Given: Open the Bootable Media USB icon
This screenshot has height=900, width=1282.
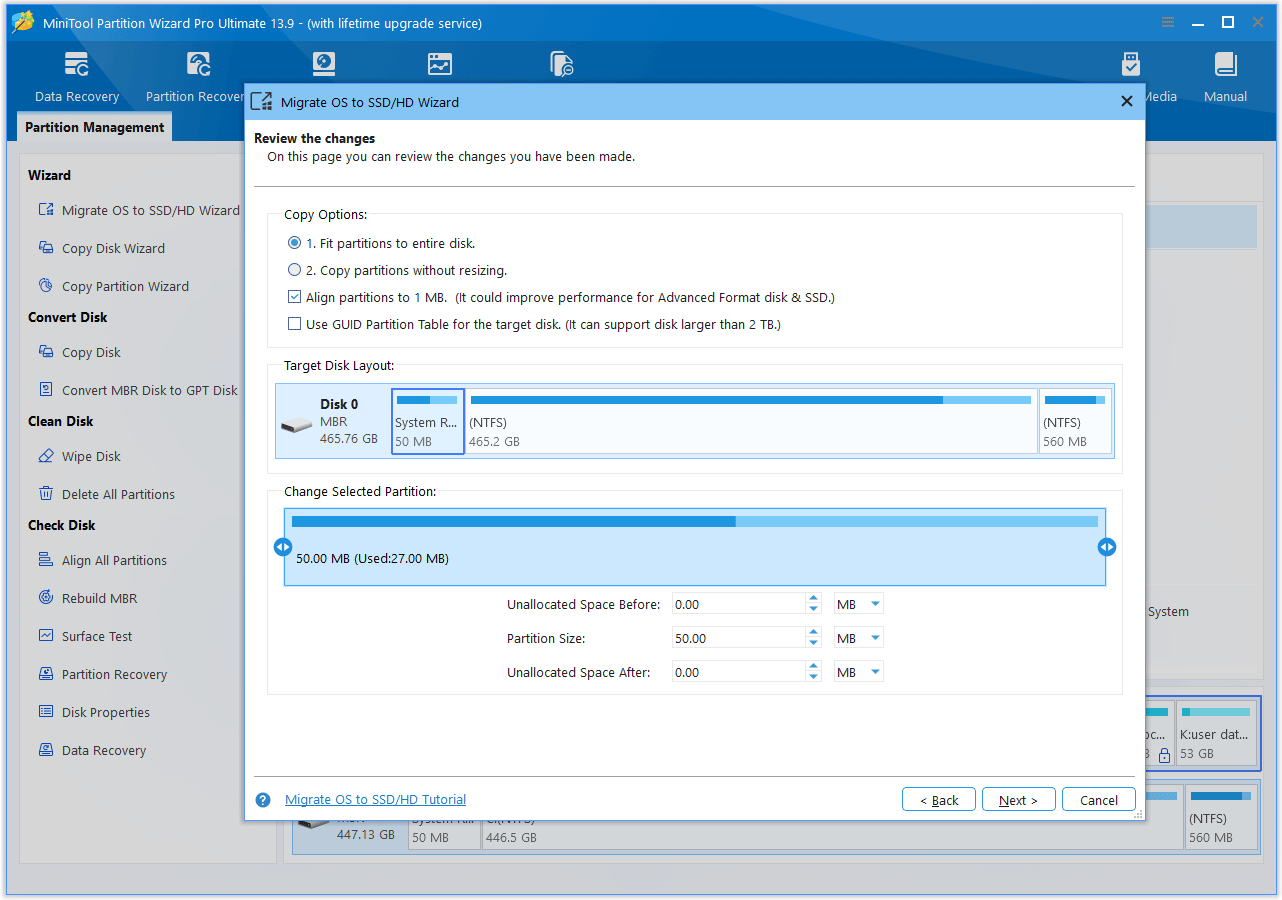Looking at the screenshot, I should (x=1131, y=64).
